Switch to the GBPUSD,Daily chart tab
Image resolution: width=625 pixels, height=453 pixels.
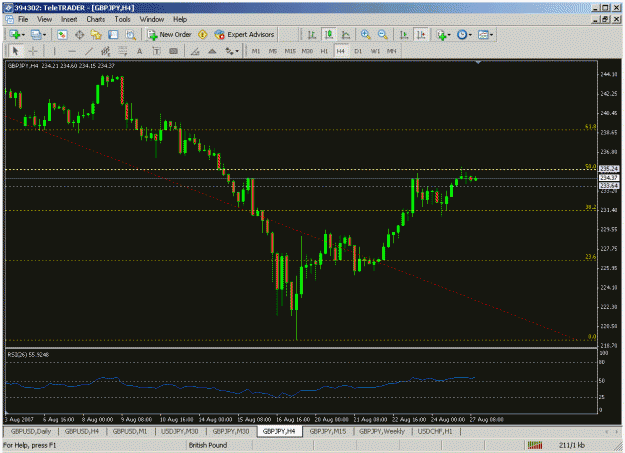pyautogui.click(x=31, y=431)
